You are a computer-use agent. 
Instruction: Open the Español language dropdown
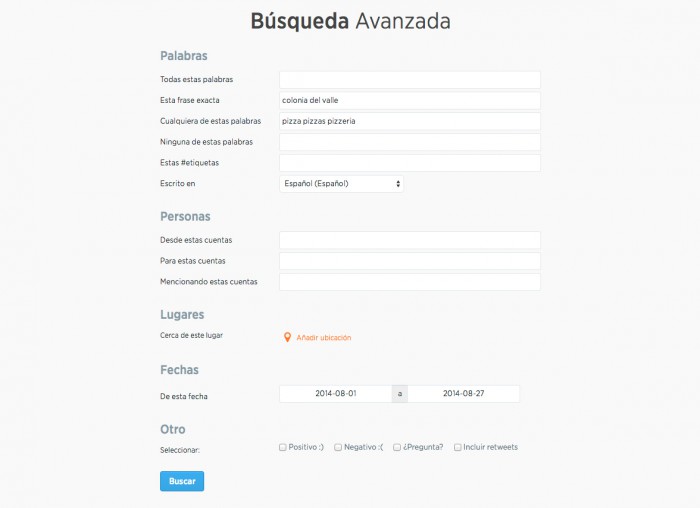[x=341, y=184]
